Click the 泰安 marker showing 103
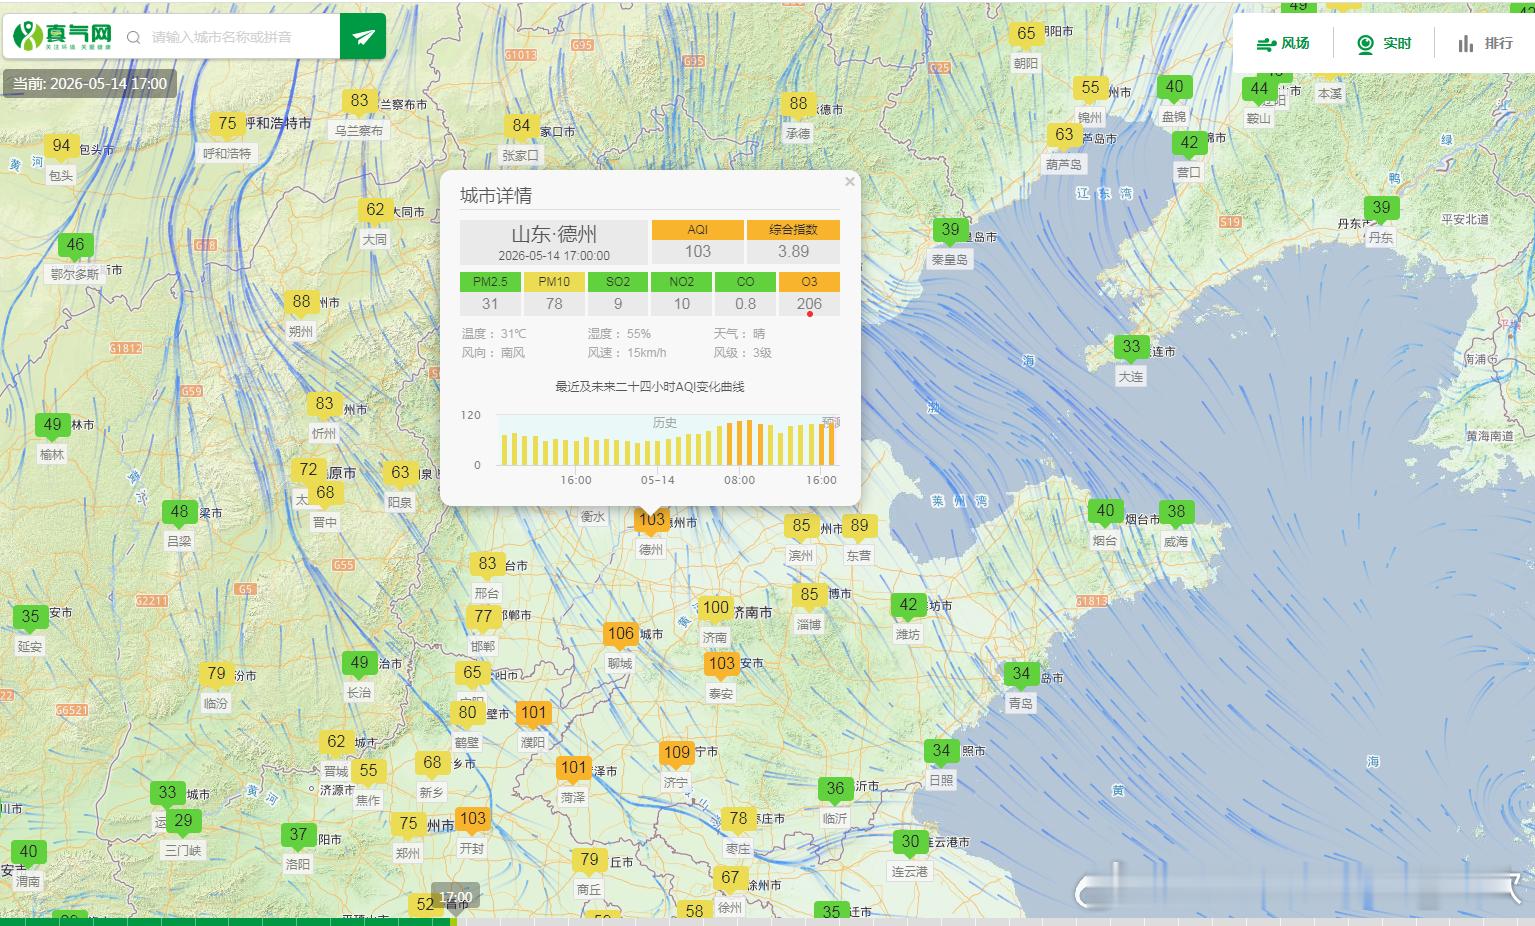The image size is (1535, 926). coord(721,664)
